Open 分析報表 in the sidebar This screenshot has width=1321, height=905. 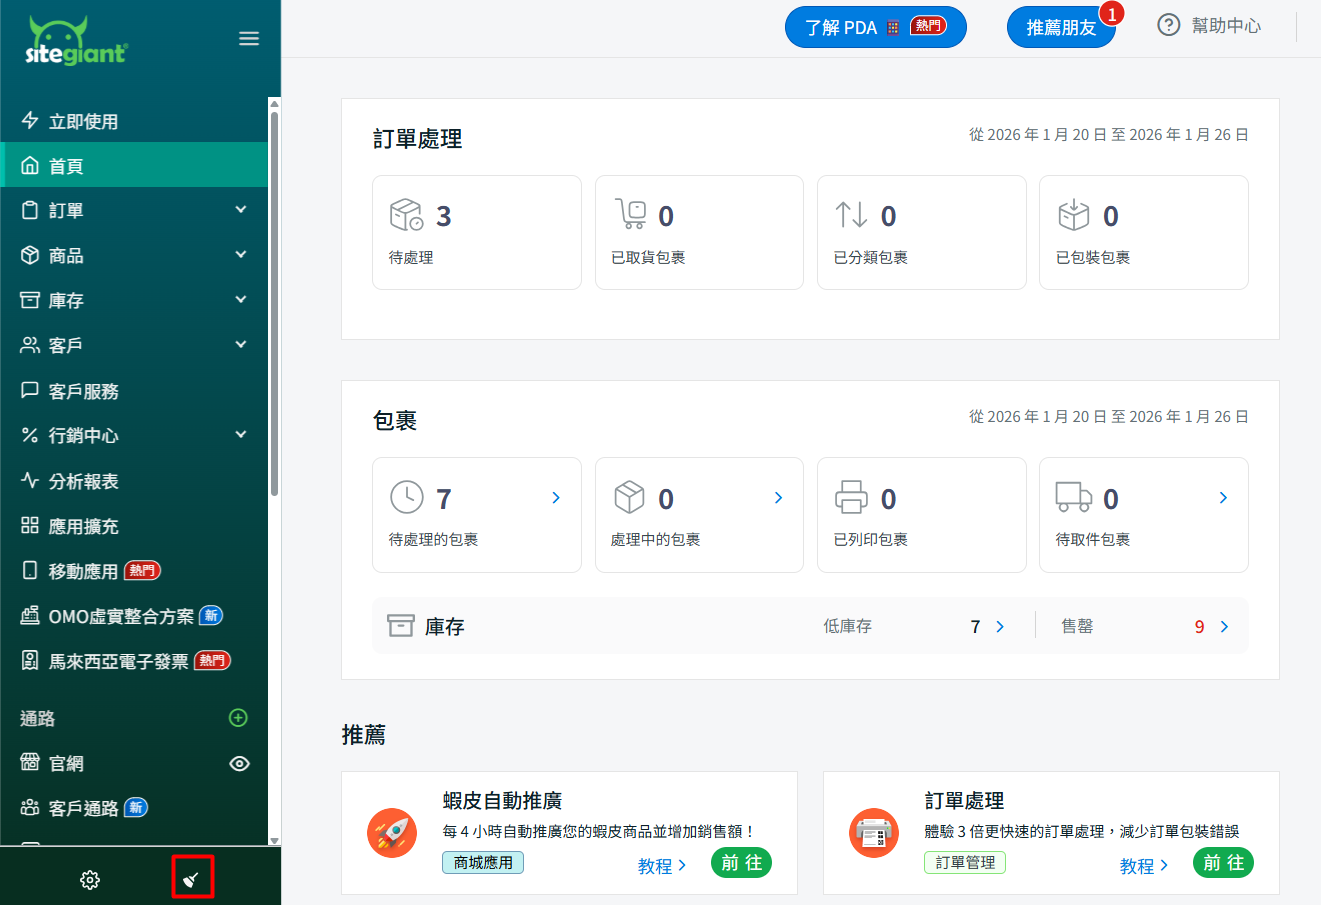[x=84, y=481]
